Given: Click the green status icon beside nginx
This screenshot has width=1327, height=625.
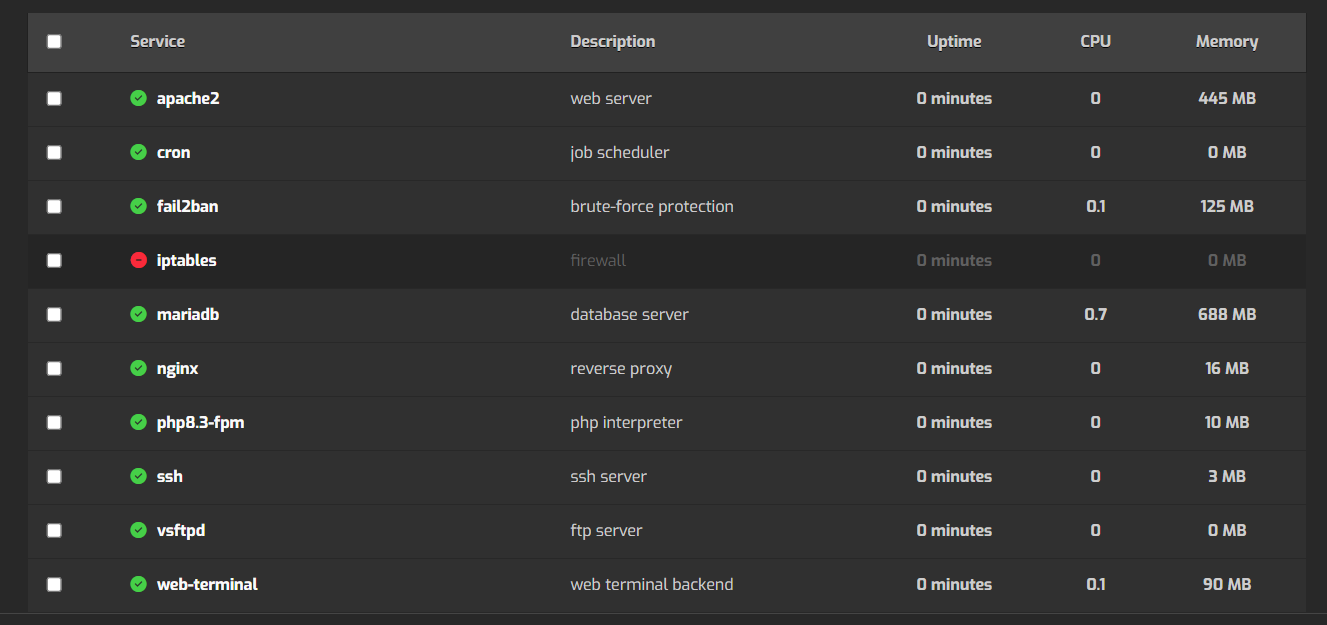Looking at the screenshot, I should [139, 368].
